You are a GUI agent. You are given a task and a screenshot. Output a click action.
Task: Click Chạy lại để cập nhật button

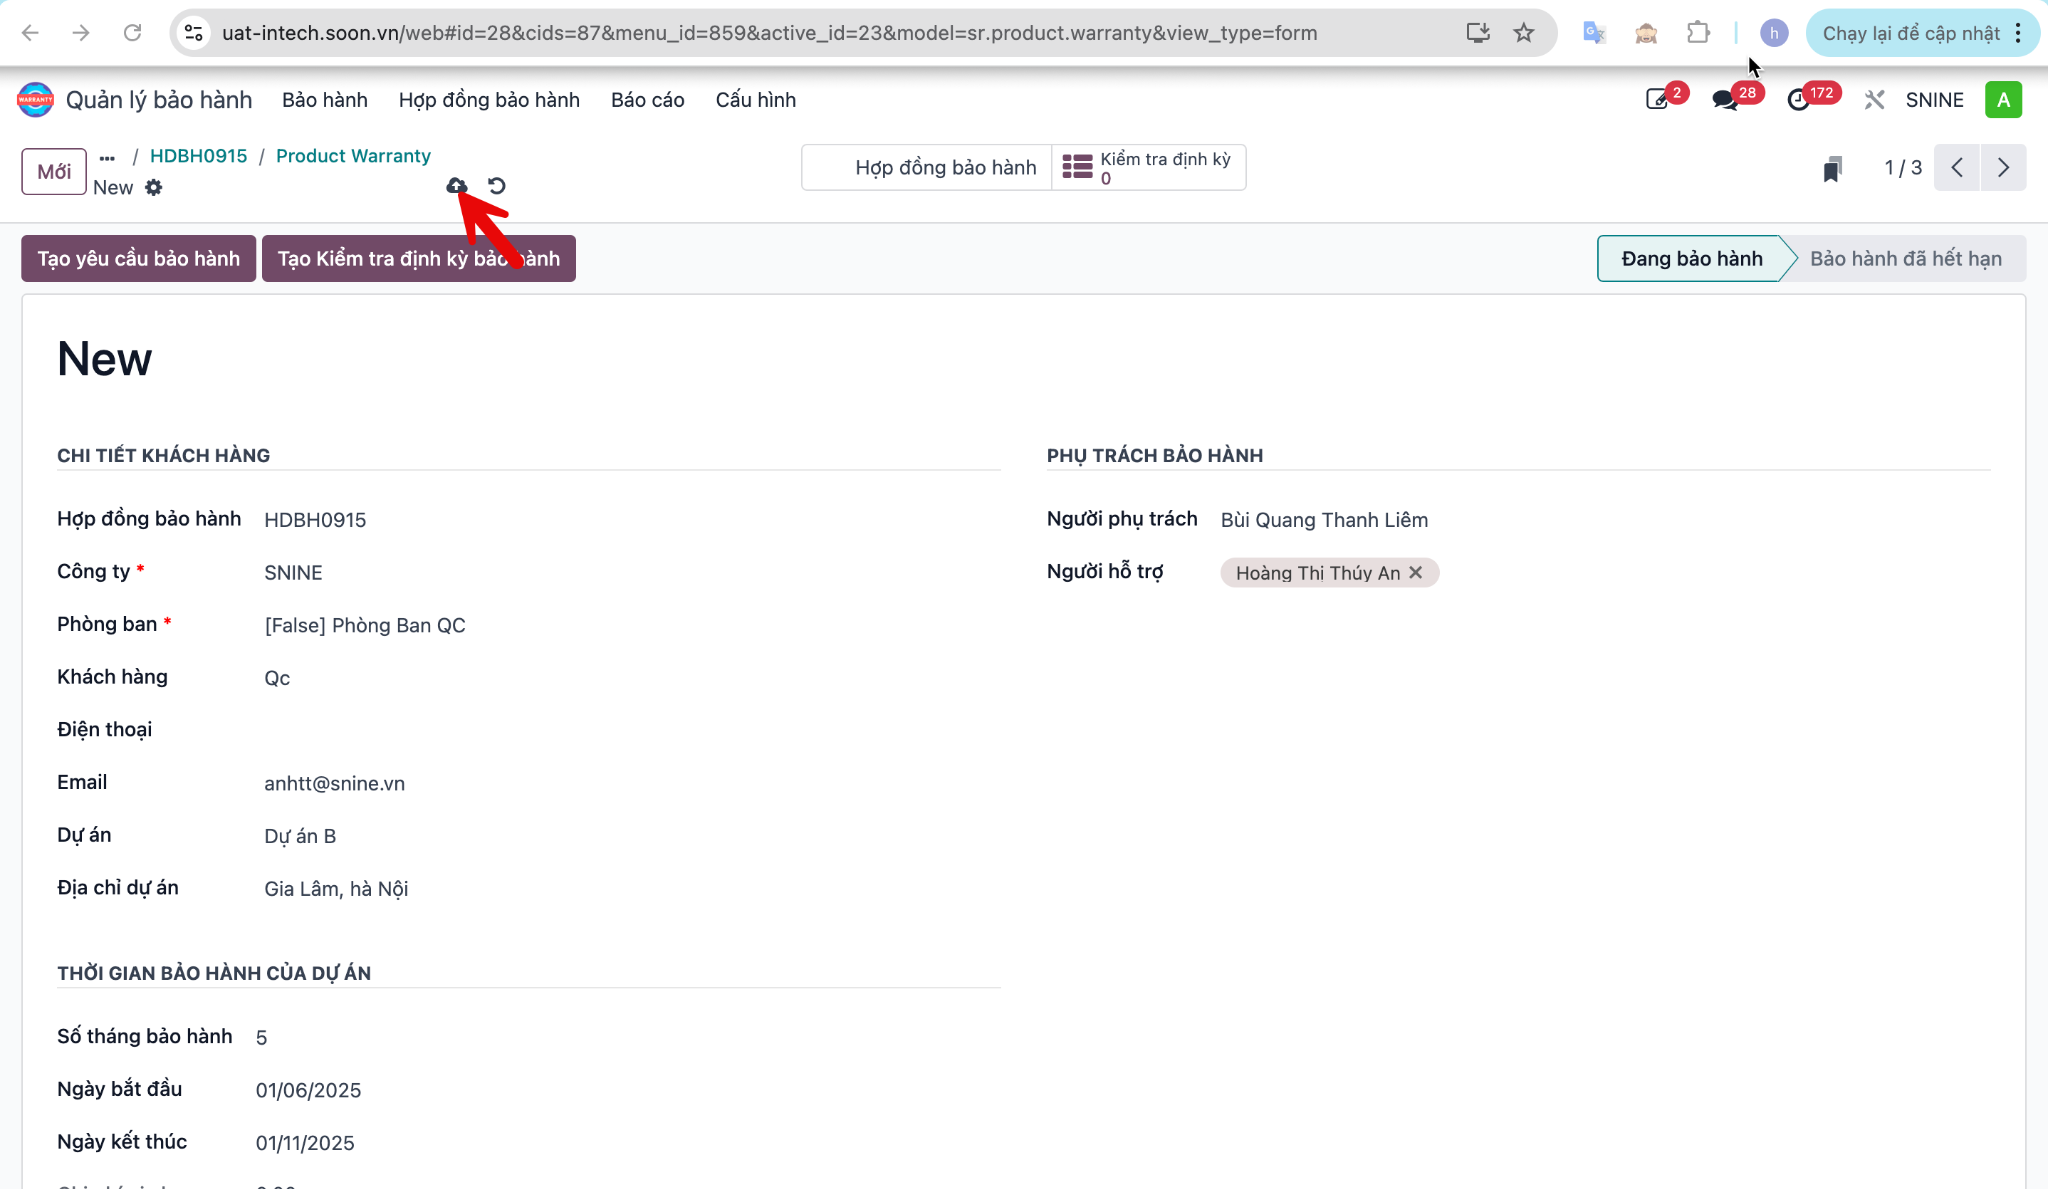pos(1910,33)
